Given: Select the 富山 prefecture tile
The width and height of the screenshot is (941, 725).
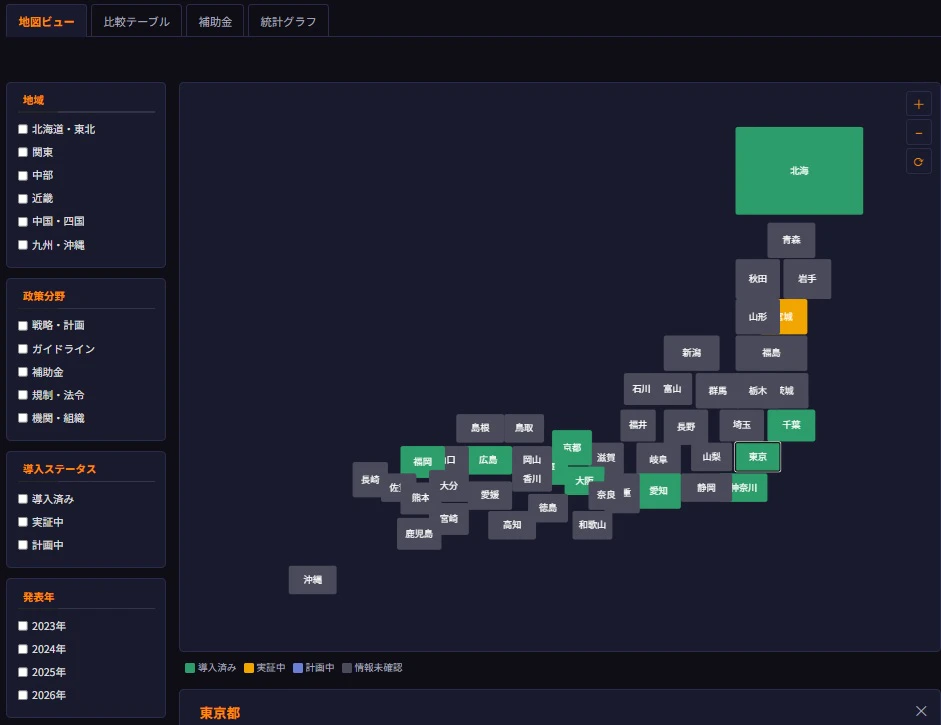Looking at the screenshot, I should click(673, 389).
